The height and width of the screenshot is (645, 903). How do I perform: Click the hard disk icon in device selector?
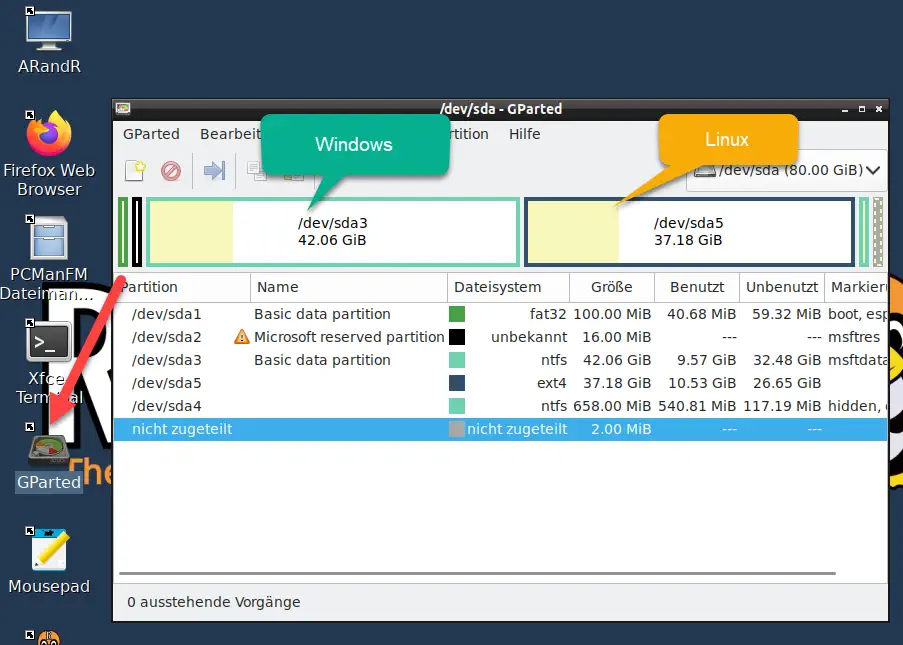(705, 170)
